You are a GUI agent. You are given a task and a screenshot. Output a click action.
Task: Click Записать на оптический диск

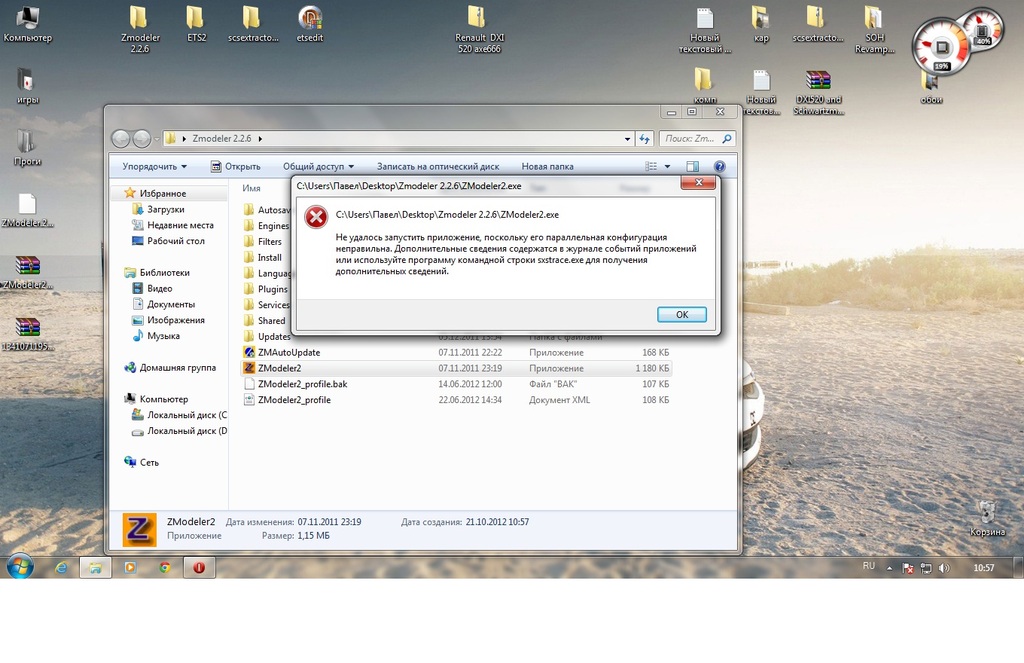pyautogui.click(x=438, y=167)
